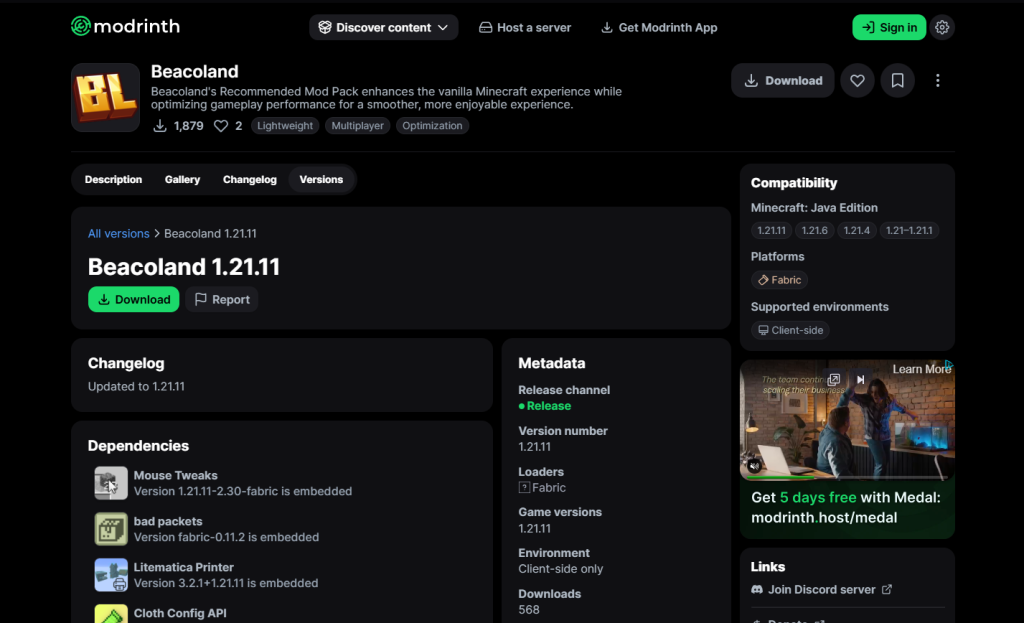Click the green Download button for 1.21.11
The height and width of the screenshot is (623, 1024).
[133, 299]
